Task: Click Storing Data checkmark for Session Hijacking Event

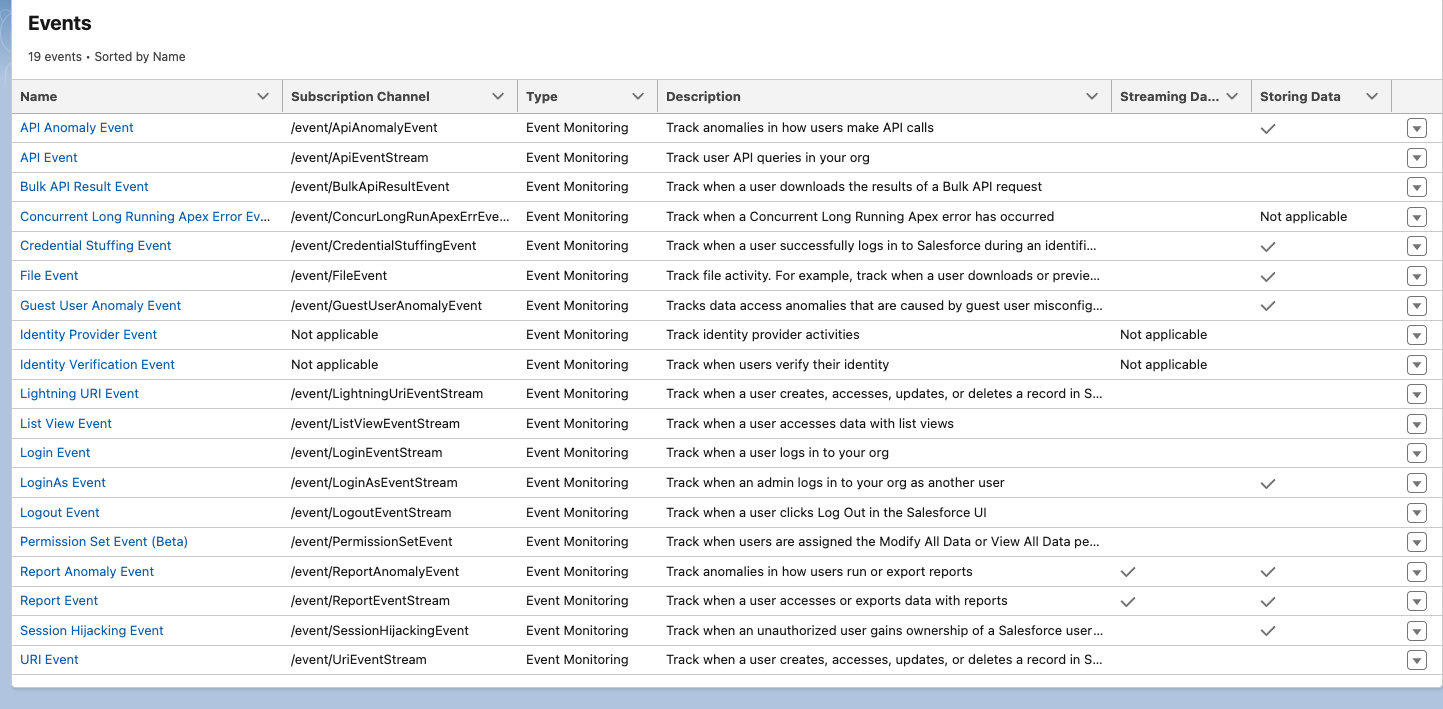Action: click(x=1268, y=631)
